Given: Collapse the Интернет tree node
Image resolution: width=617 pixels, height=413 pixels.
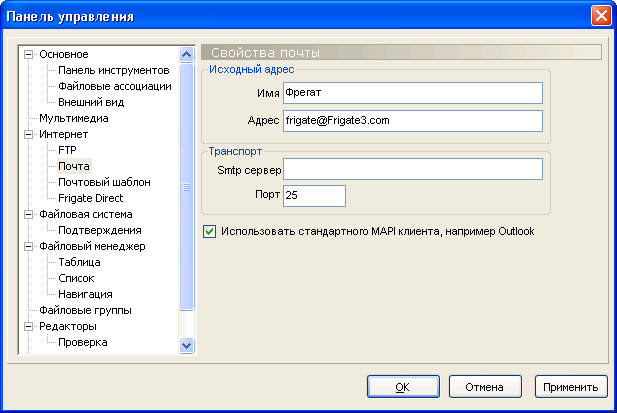Looking at the screenshot, I should click(28, 134).
